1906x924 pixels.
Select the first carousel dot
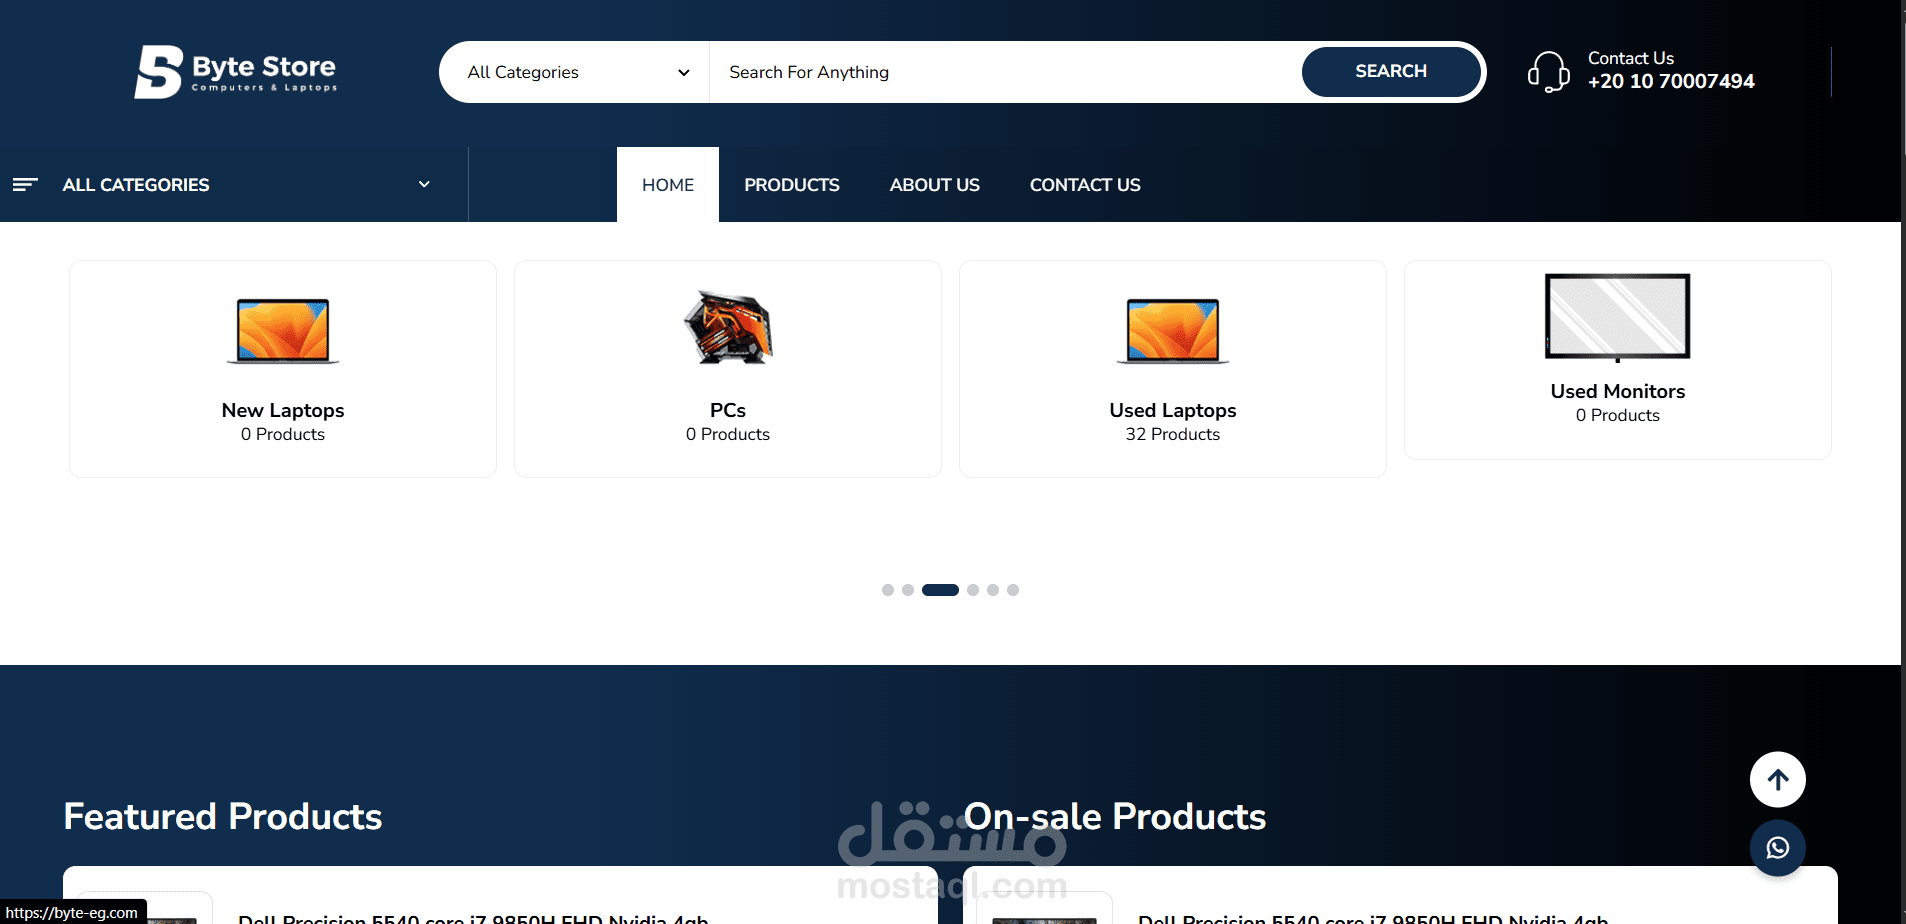(888, 590)
